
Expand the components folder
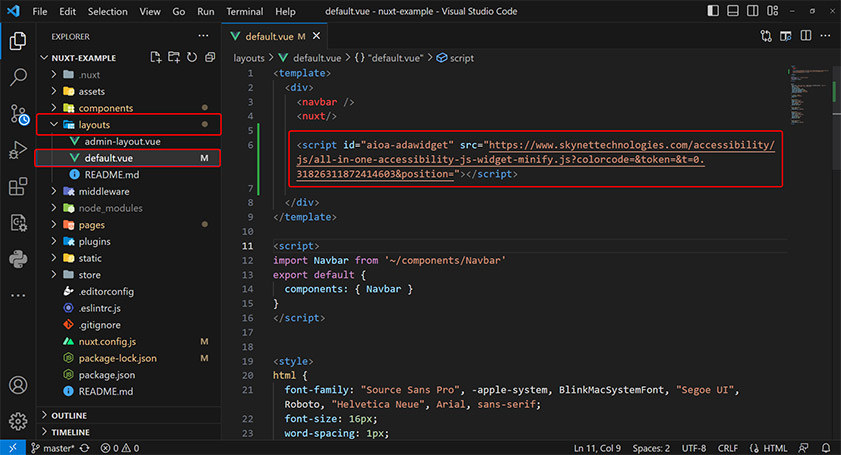point(106,108)
